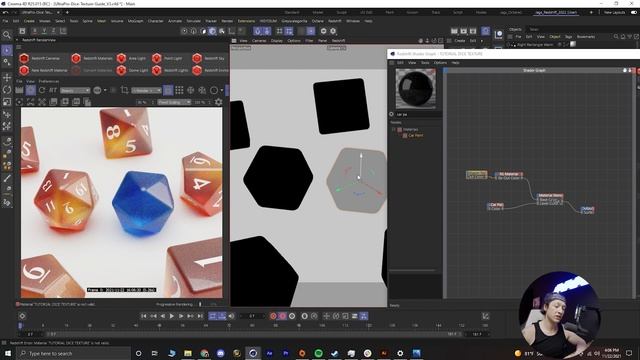The height and width of the screenshot is (360, 640).
Task: Collapse the Materials tree in Shader Graph
Action: tap(394, 129)
